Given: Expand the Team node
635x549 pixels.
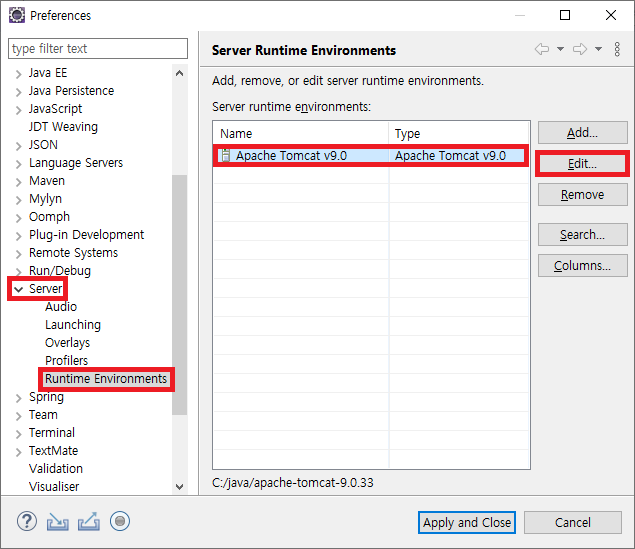Looking at the screenshot, I should pos(18,416).
